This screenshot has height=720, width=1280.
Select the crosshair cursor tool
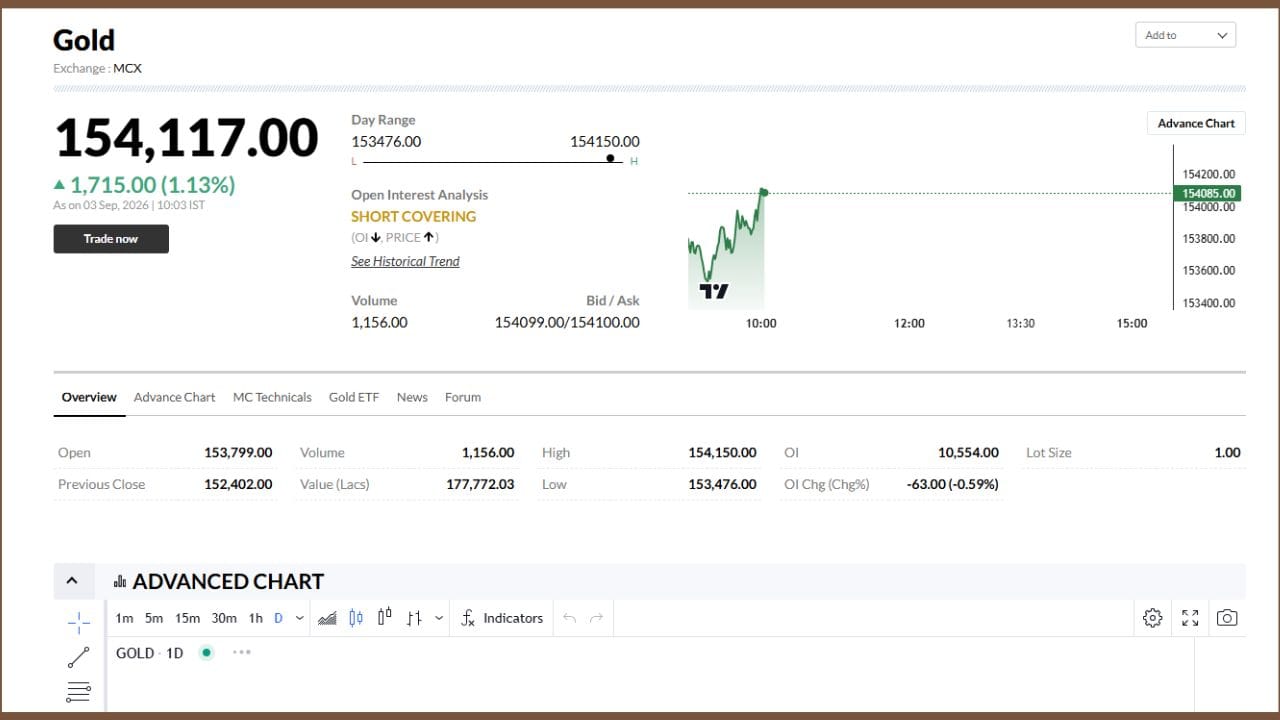pyautogui.click(x=79, y=622)
